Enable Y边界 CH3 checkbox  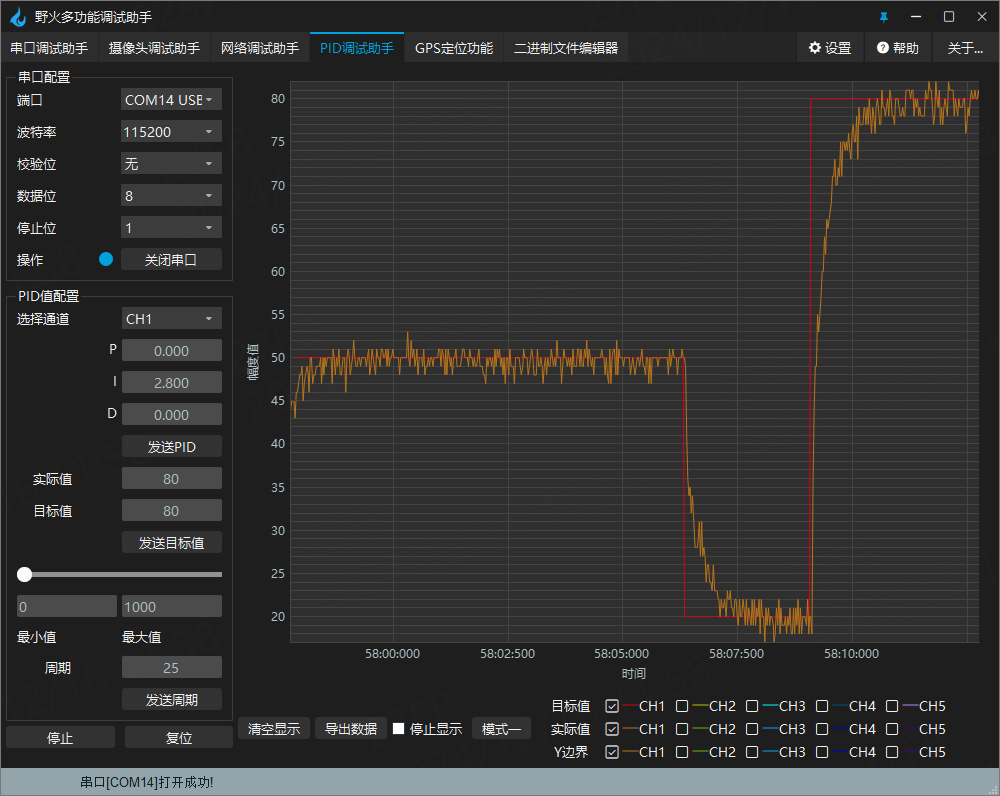tap(752, 752)
